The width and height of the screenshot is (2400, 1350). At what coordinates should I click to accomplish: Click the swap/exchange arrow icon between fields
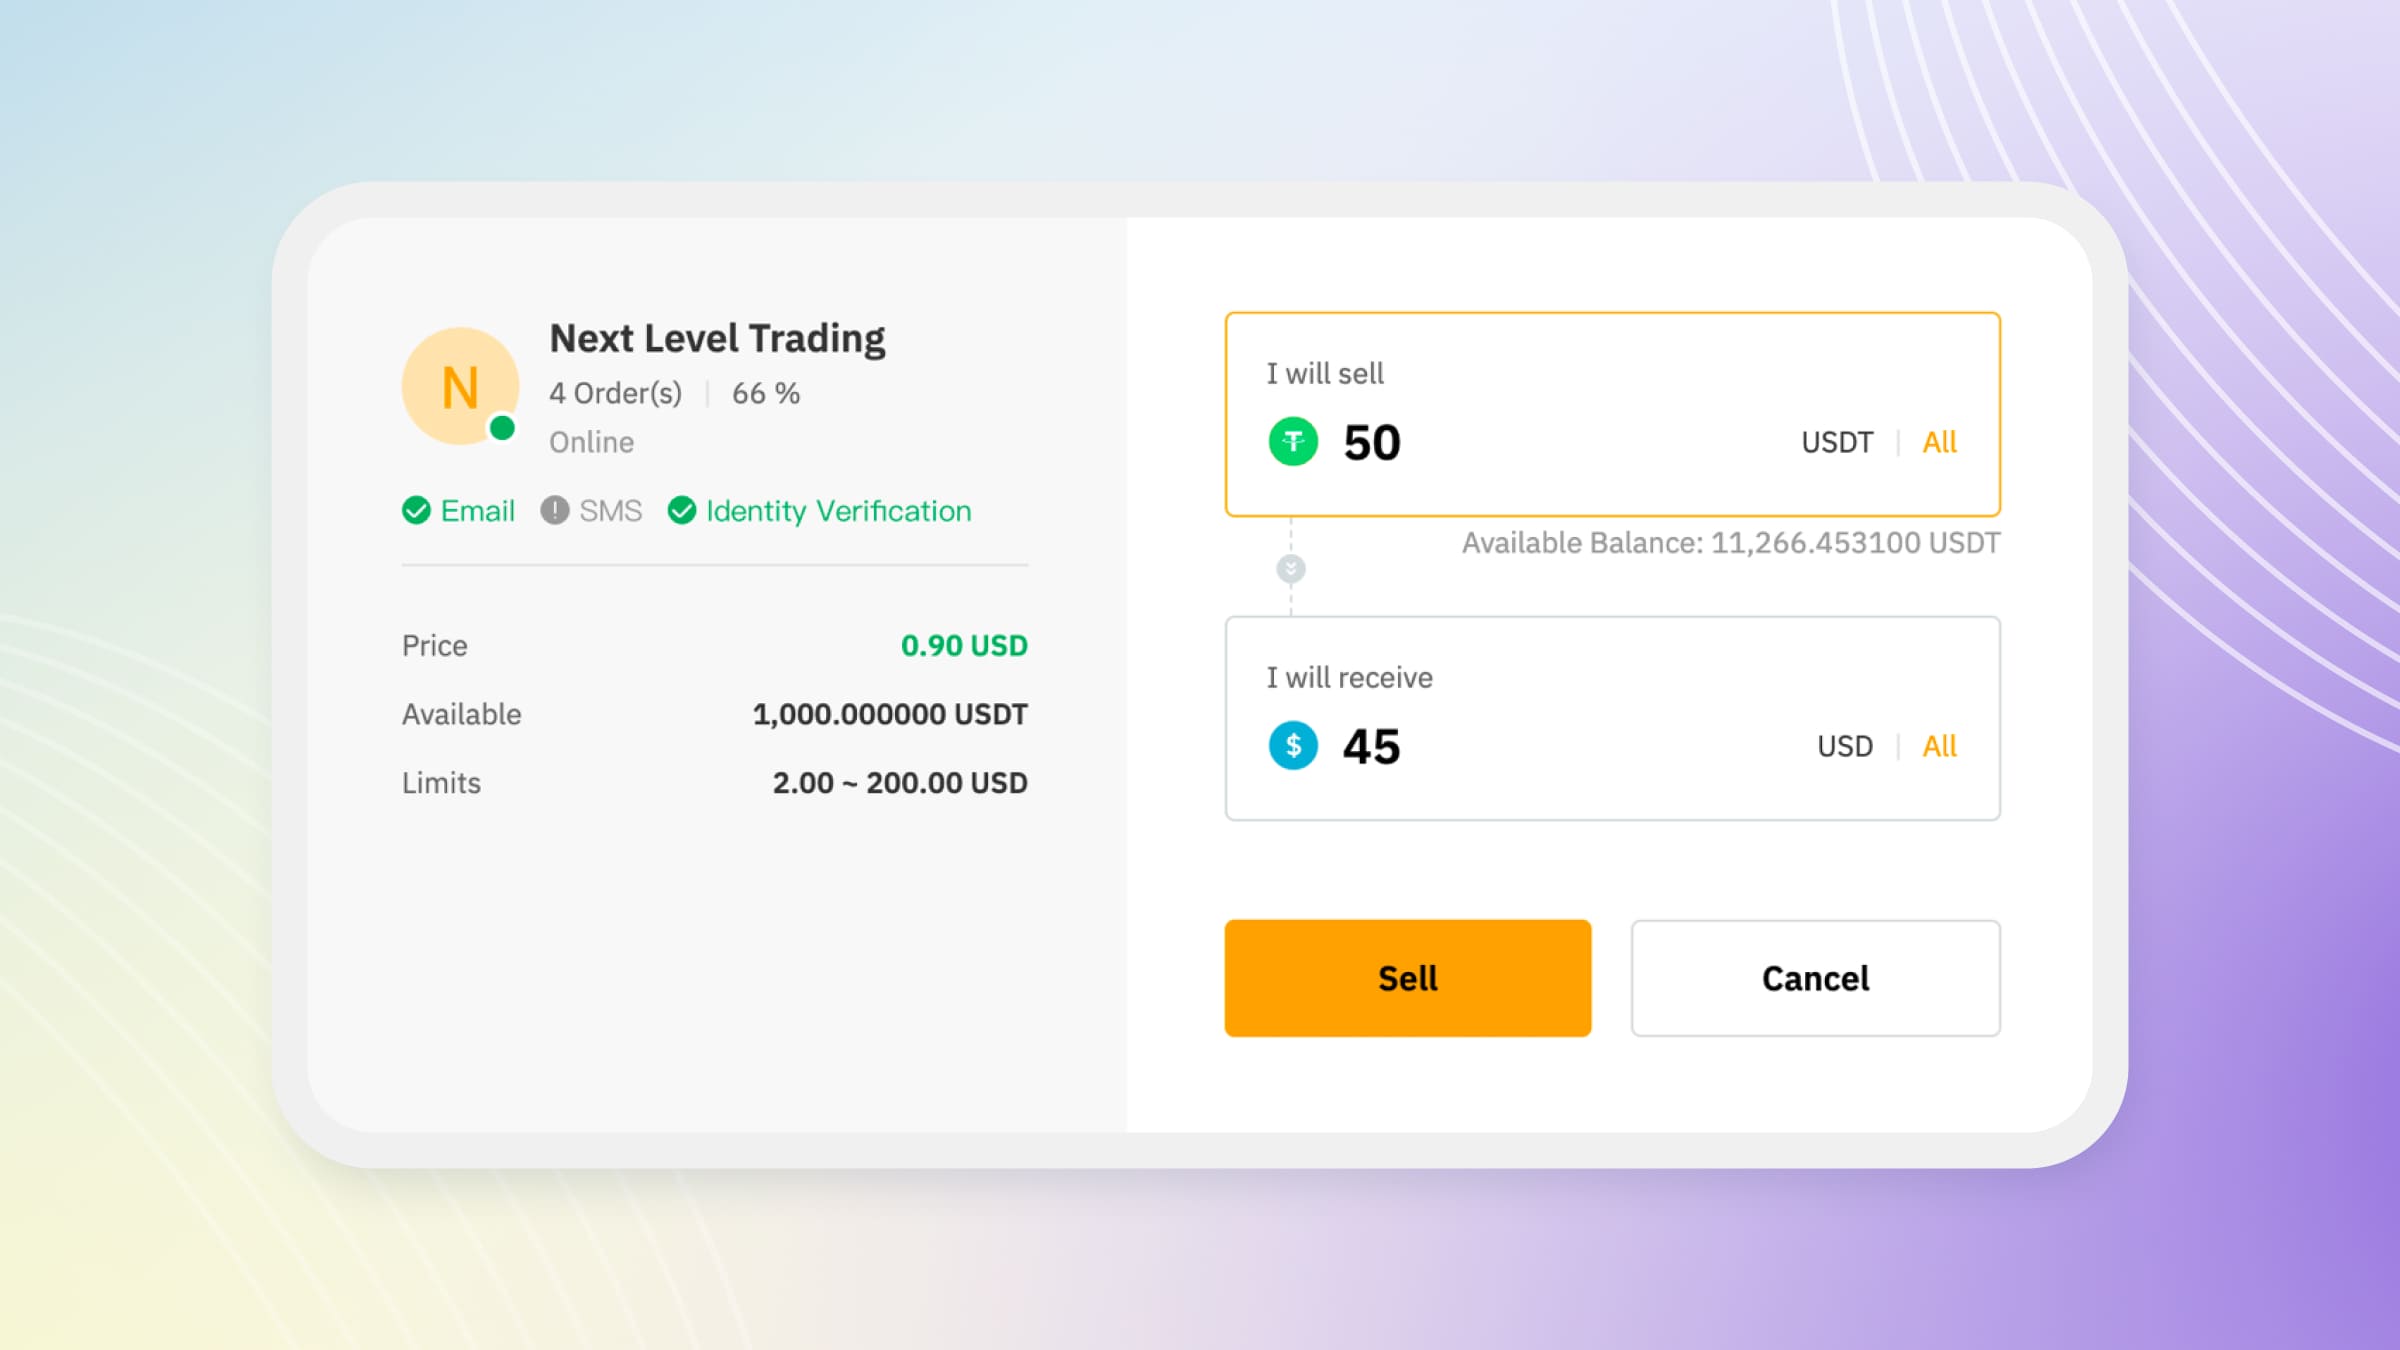(x=1291, y=569)
